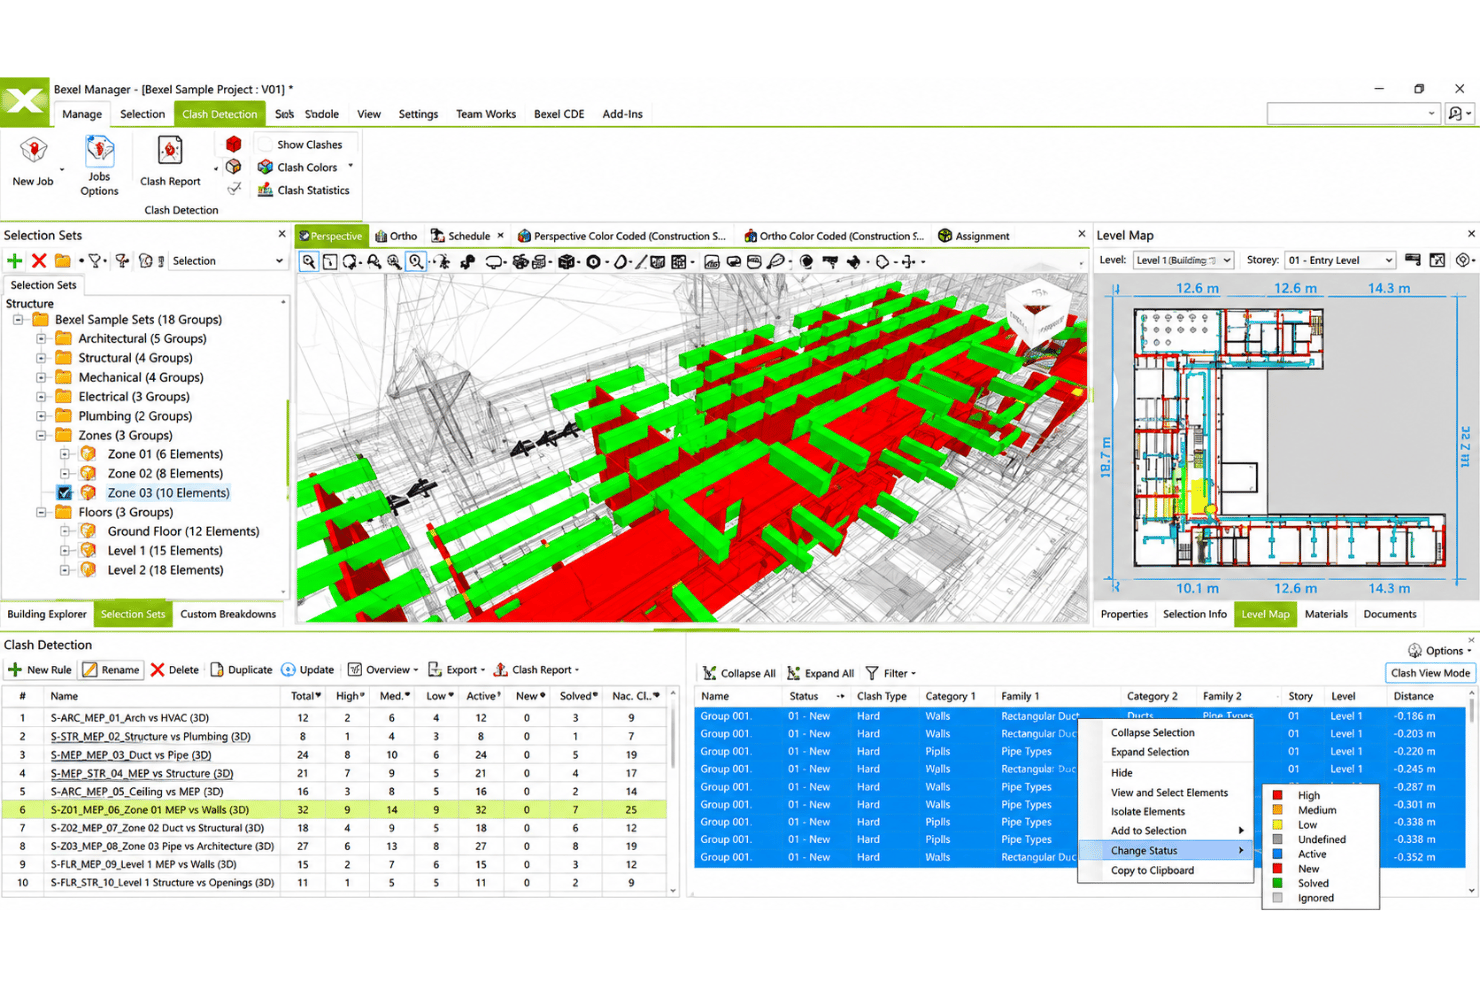Image resolution: width=1480 pixels, height=987 pixels.
Task: Click the red cube icon in Clash Detection ribbon
Action: point(234,144)
